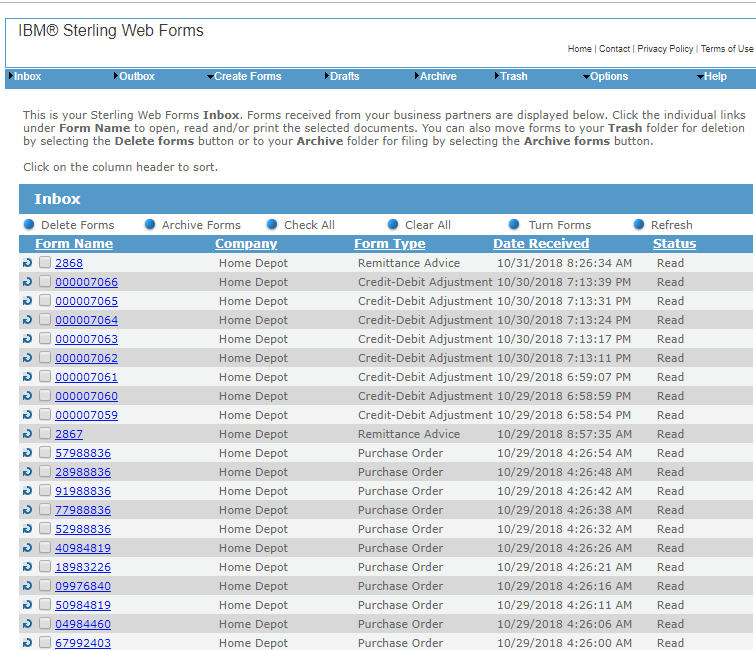Click the turn-form arrow icon for row 2868
This screenshot has height=650, width=756.
click(x=27, y=263)
